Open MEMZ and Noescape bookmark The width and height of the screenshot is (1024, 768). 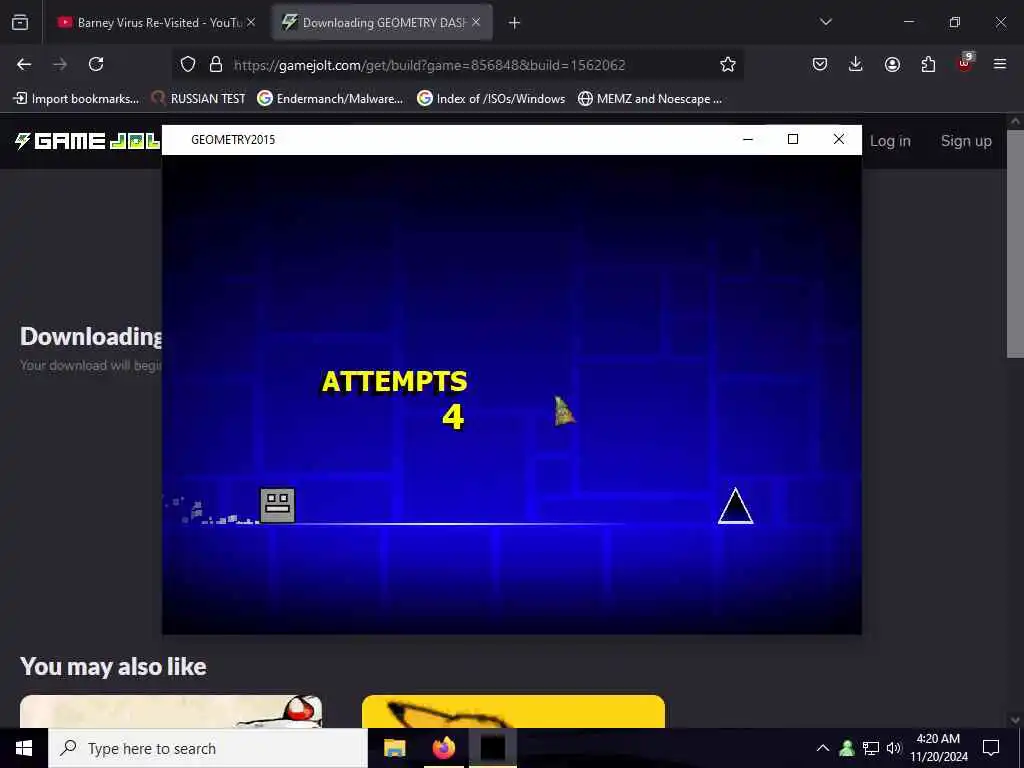tap(650, 99)
